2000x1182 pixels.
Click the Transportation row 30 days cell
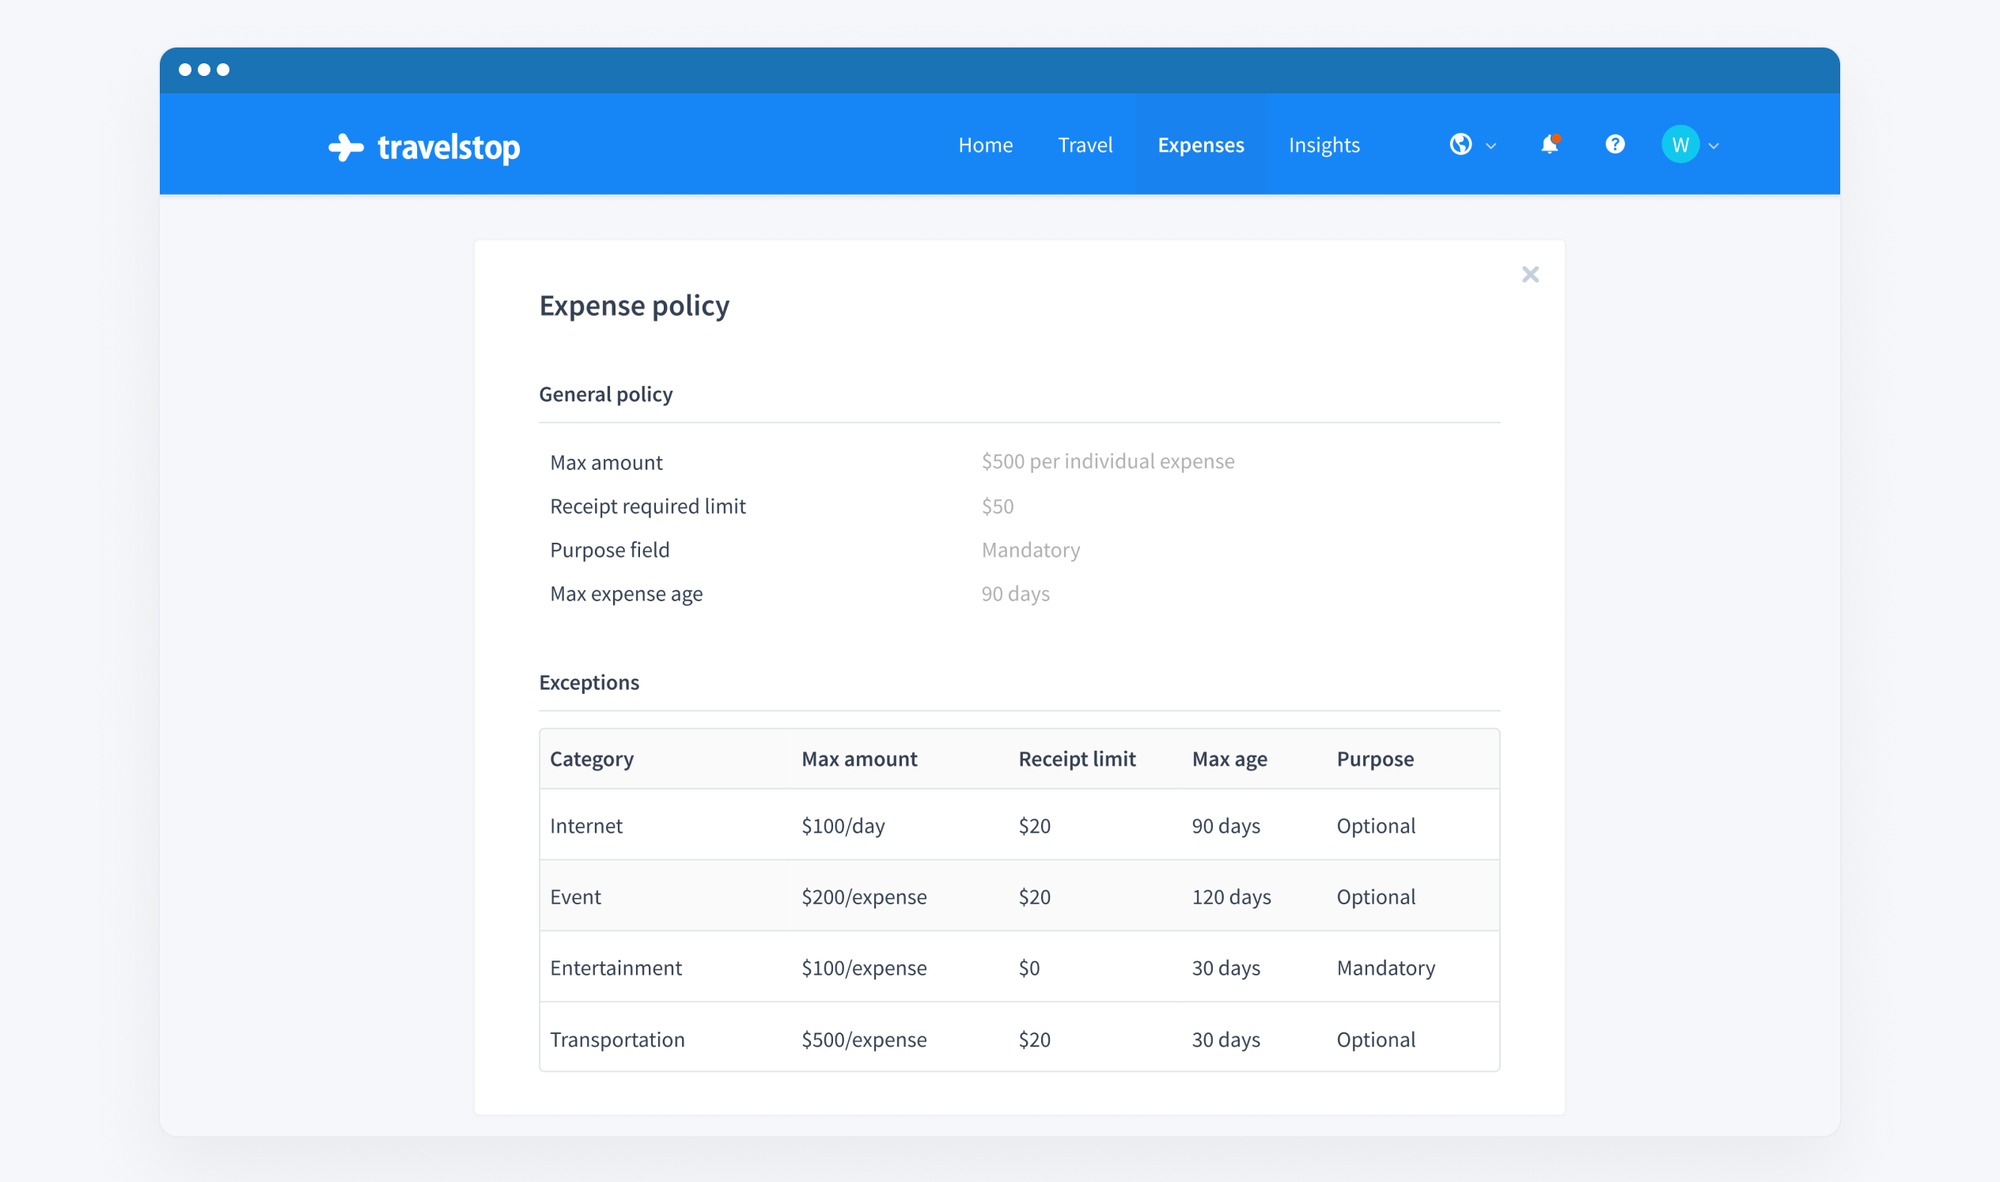pos(1226,1040)
